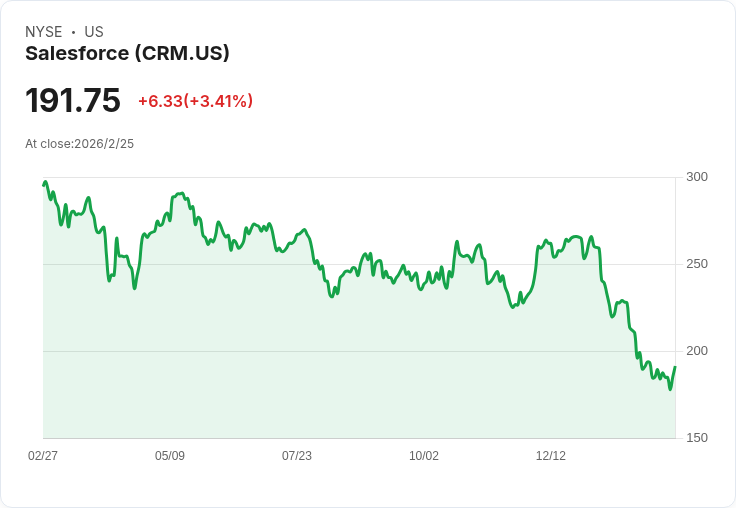Click the first point at the chart line's left end
Screen dimensions: 736x508
click(x=44, y=184)
